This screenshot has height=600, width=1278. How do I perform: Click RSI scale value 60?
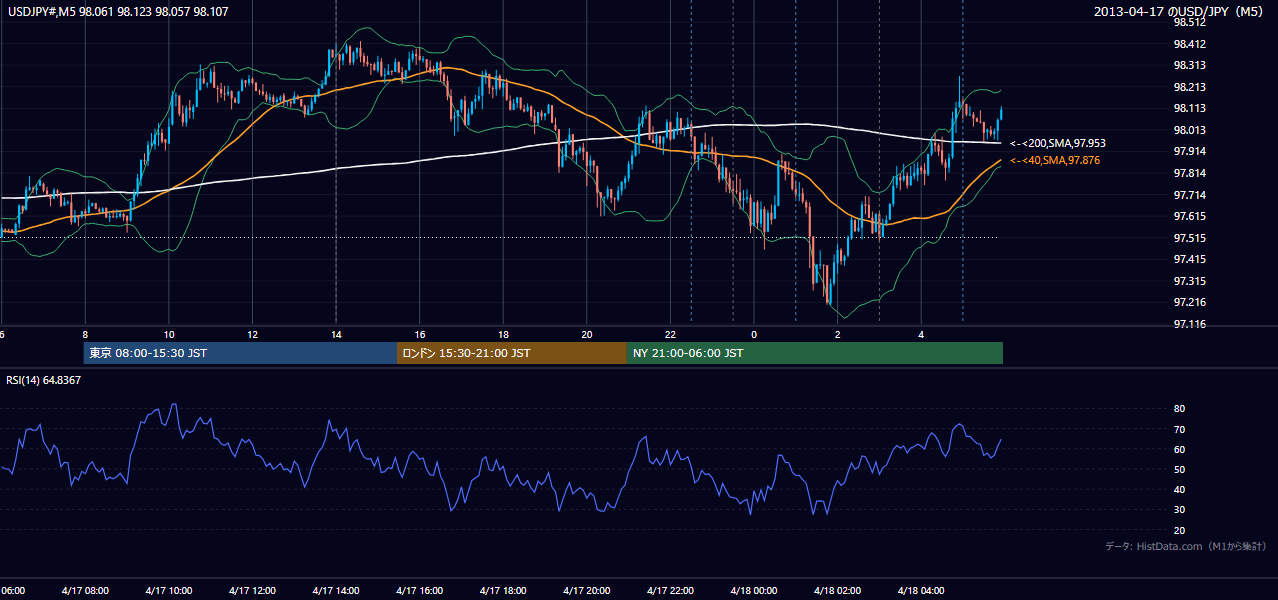tap(1179, 449)
